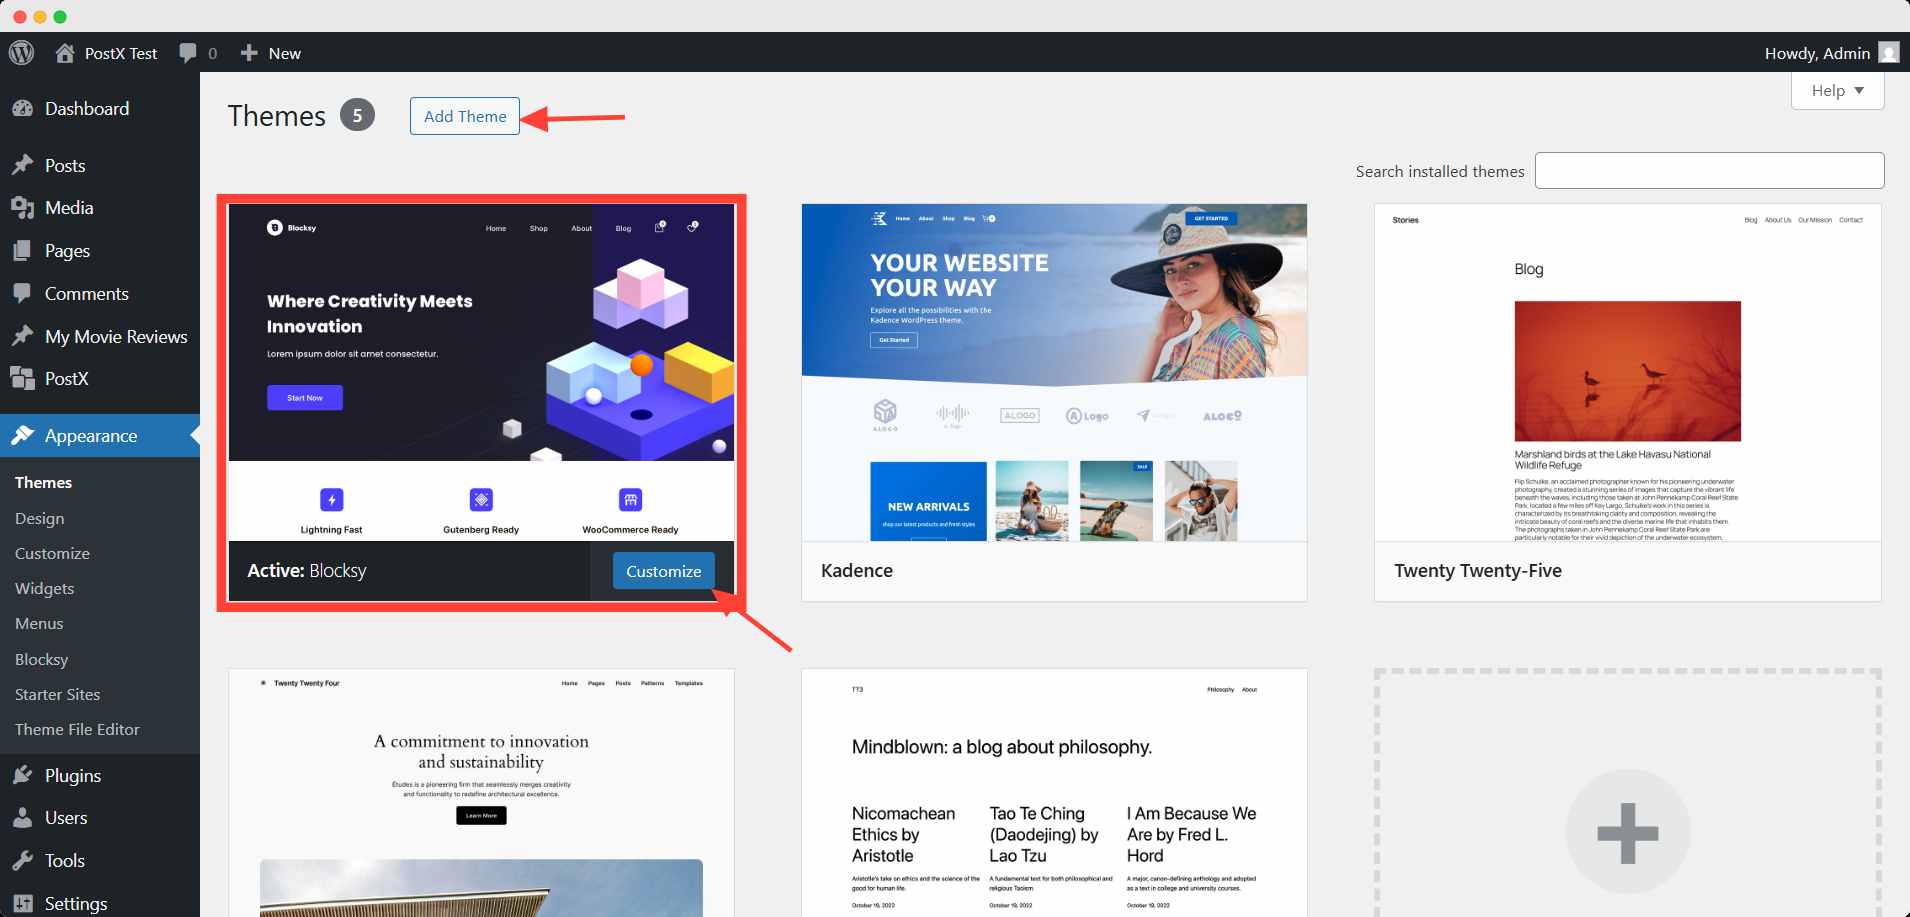The width and height of the screenshot is (1910, 917).
Task: Open Blocksy theme screenshot details
Action: pos(481,372)
